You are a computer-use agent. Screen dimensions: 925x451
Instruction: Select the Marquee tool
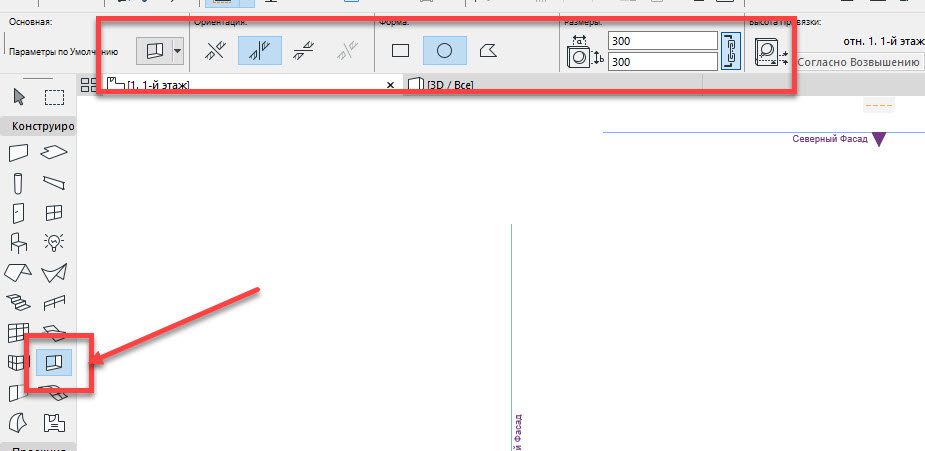point(54,97)
